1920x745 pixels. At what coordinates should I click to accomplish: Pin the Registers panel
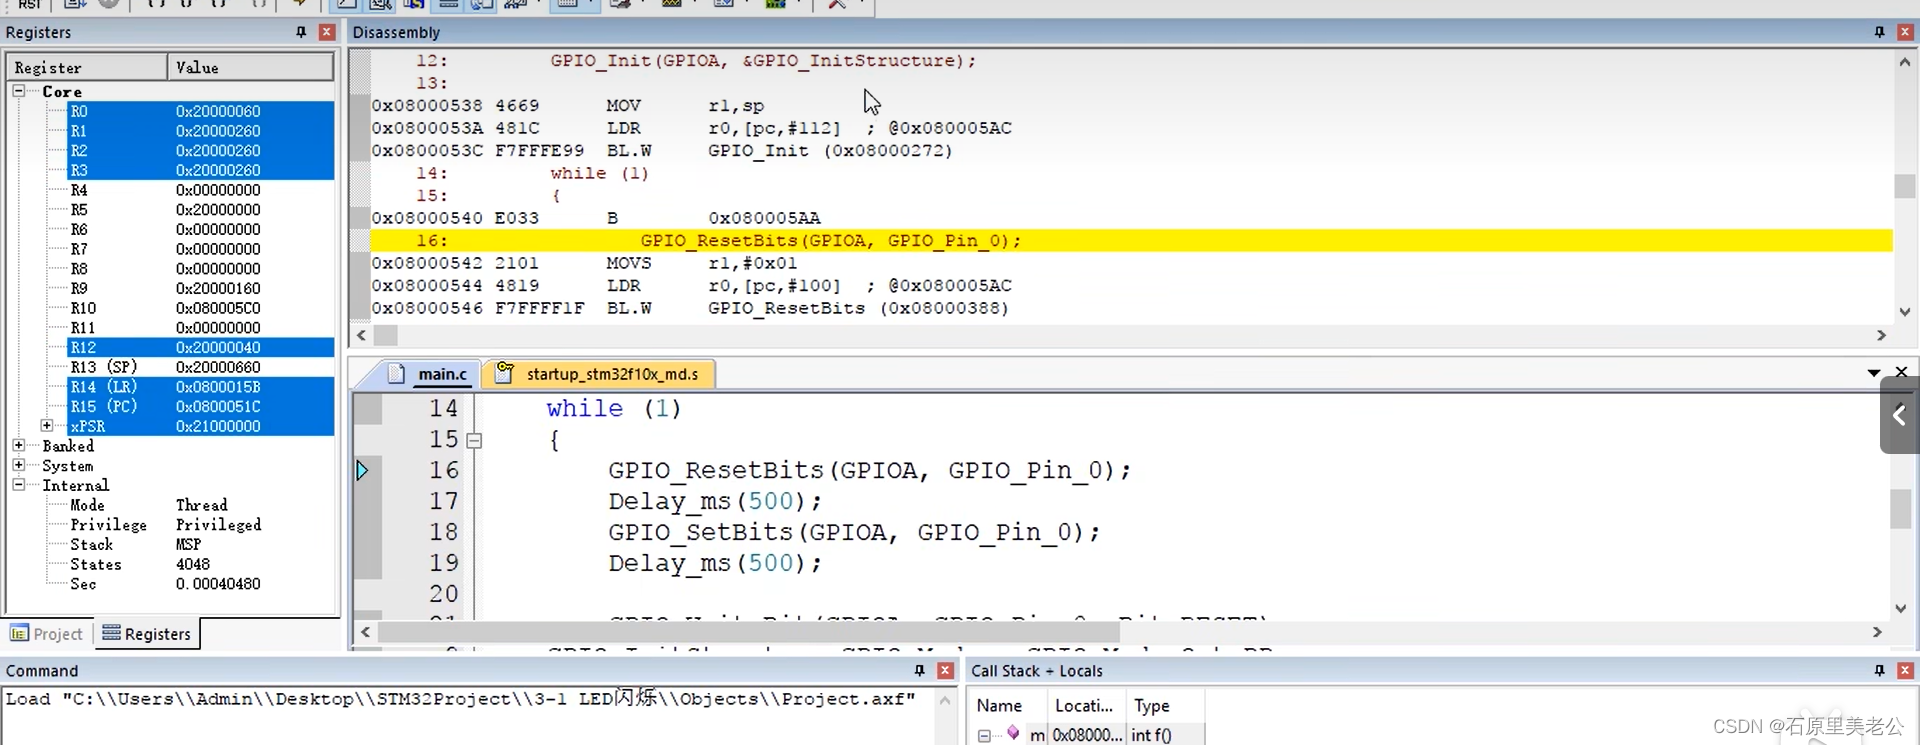(301, 32)
